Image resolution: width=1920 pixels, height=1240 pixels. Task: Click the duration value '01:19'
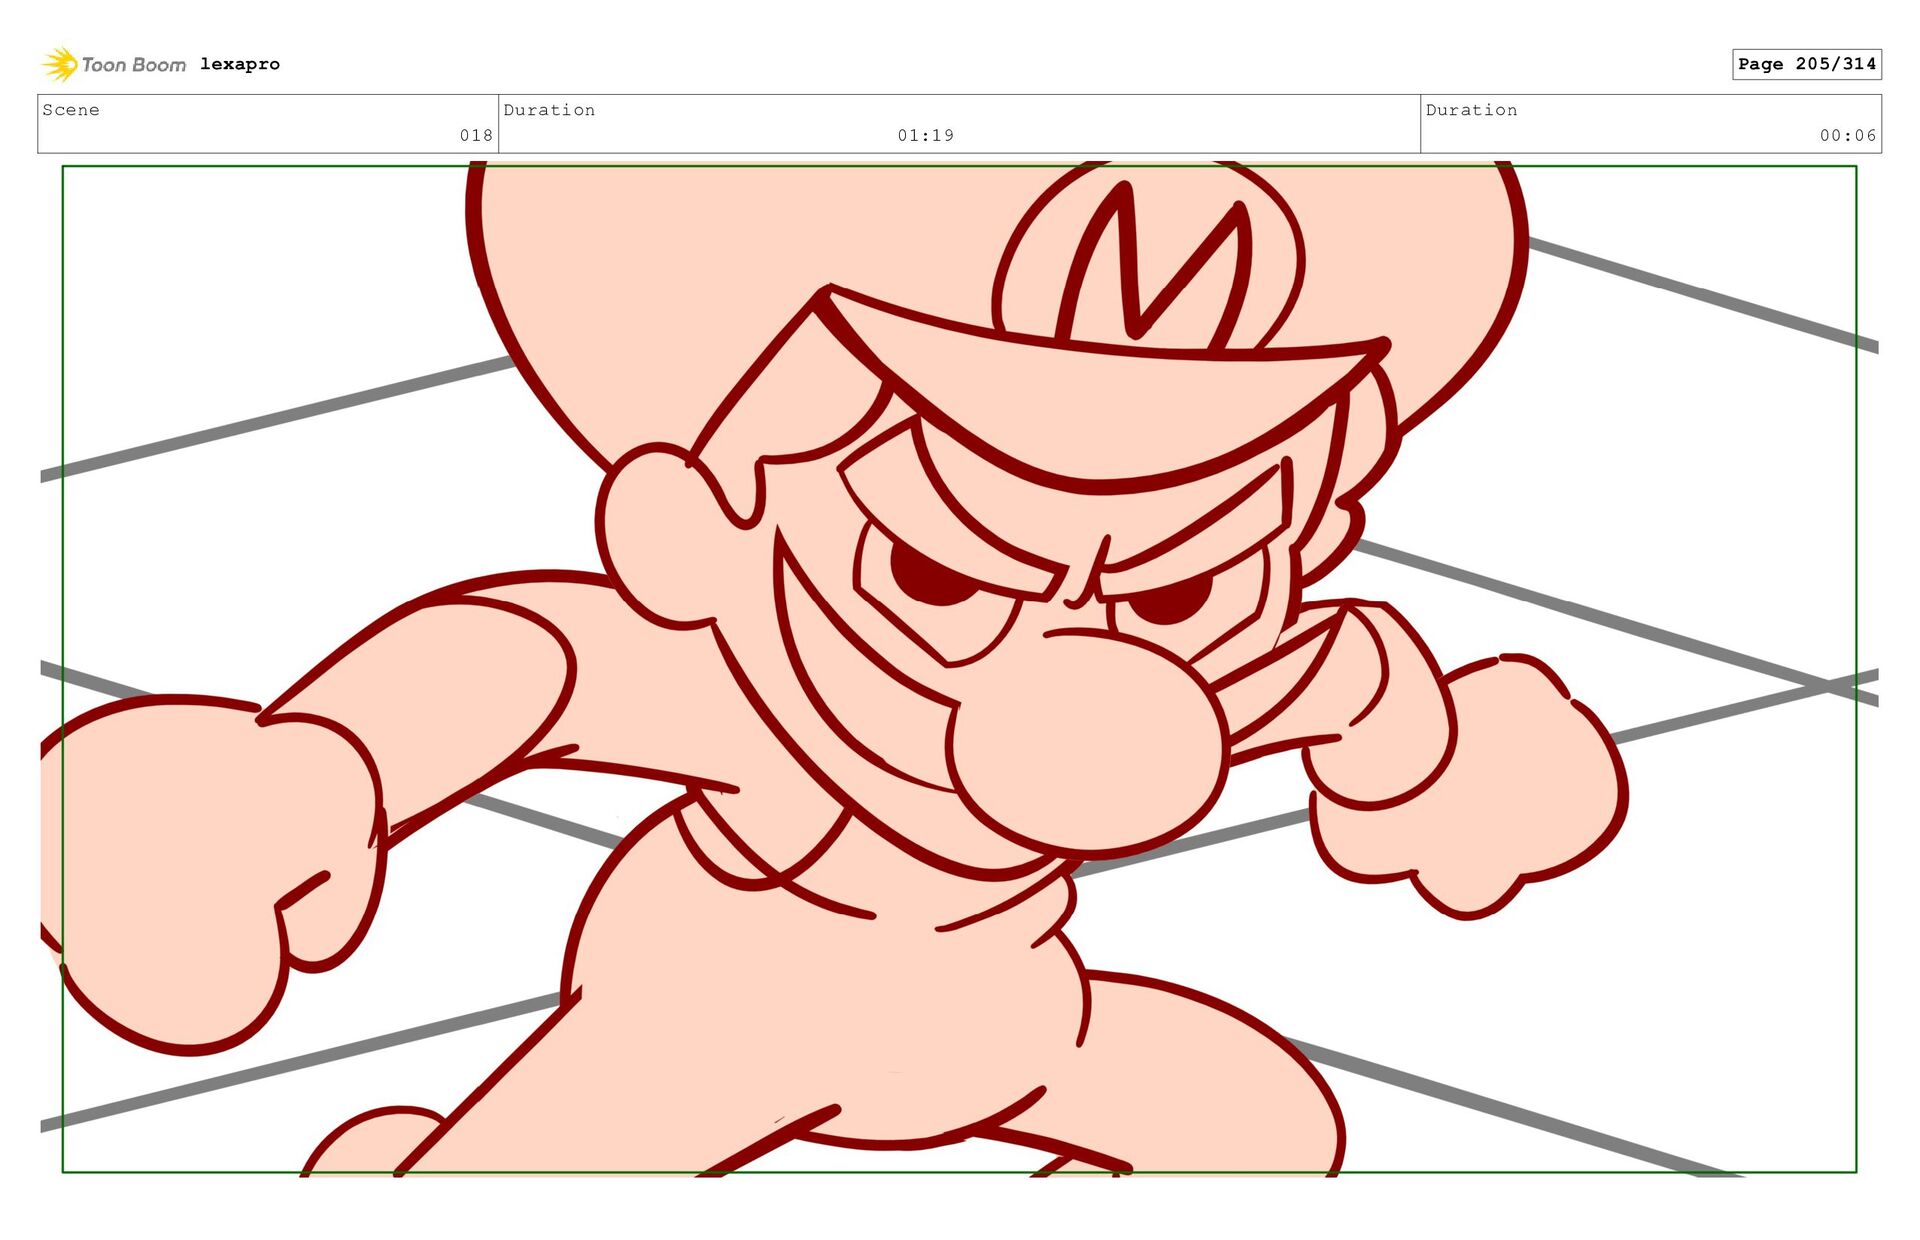point(926,135)
